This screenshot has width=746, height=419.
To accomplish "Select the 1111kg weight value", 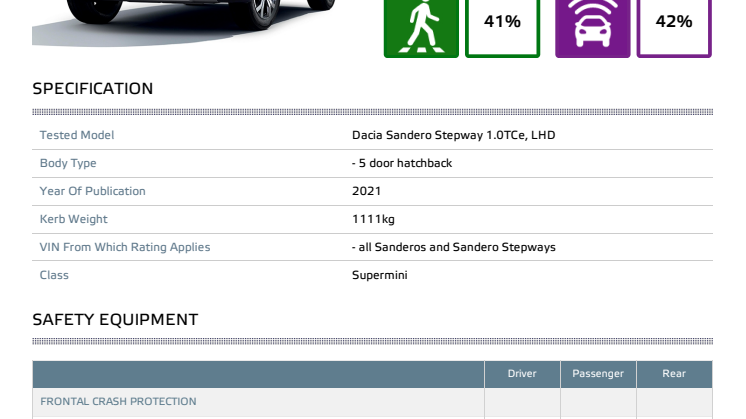I will pyautogui.click(x=373, y=219).
